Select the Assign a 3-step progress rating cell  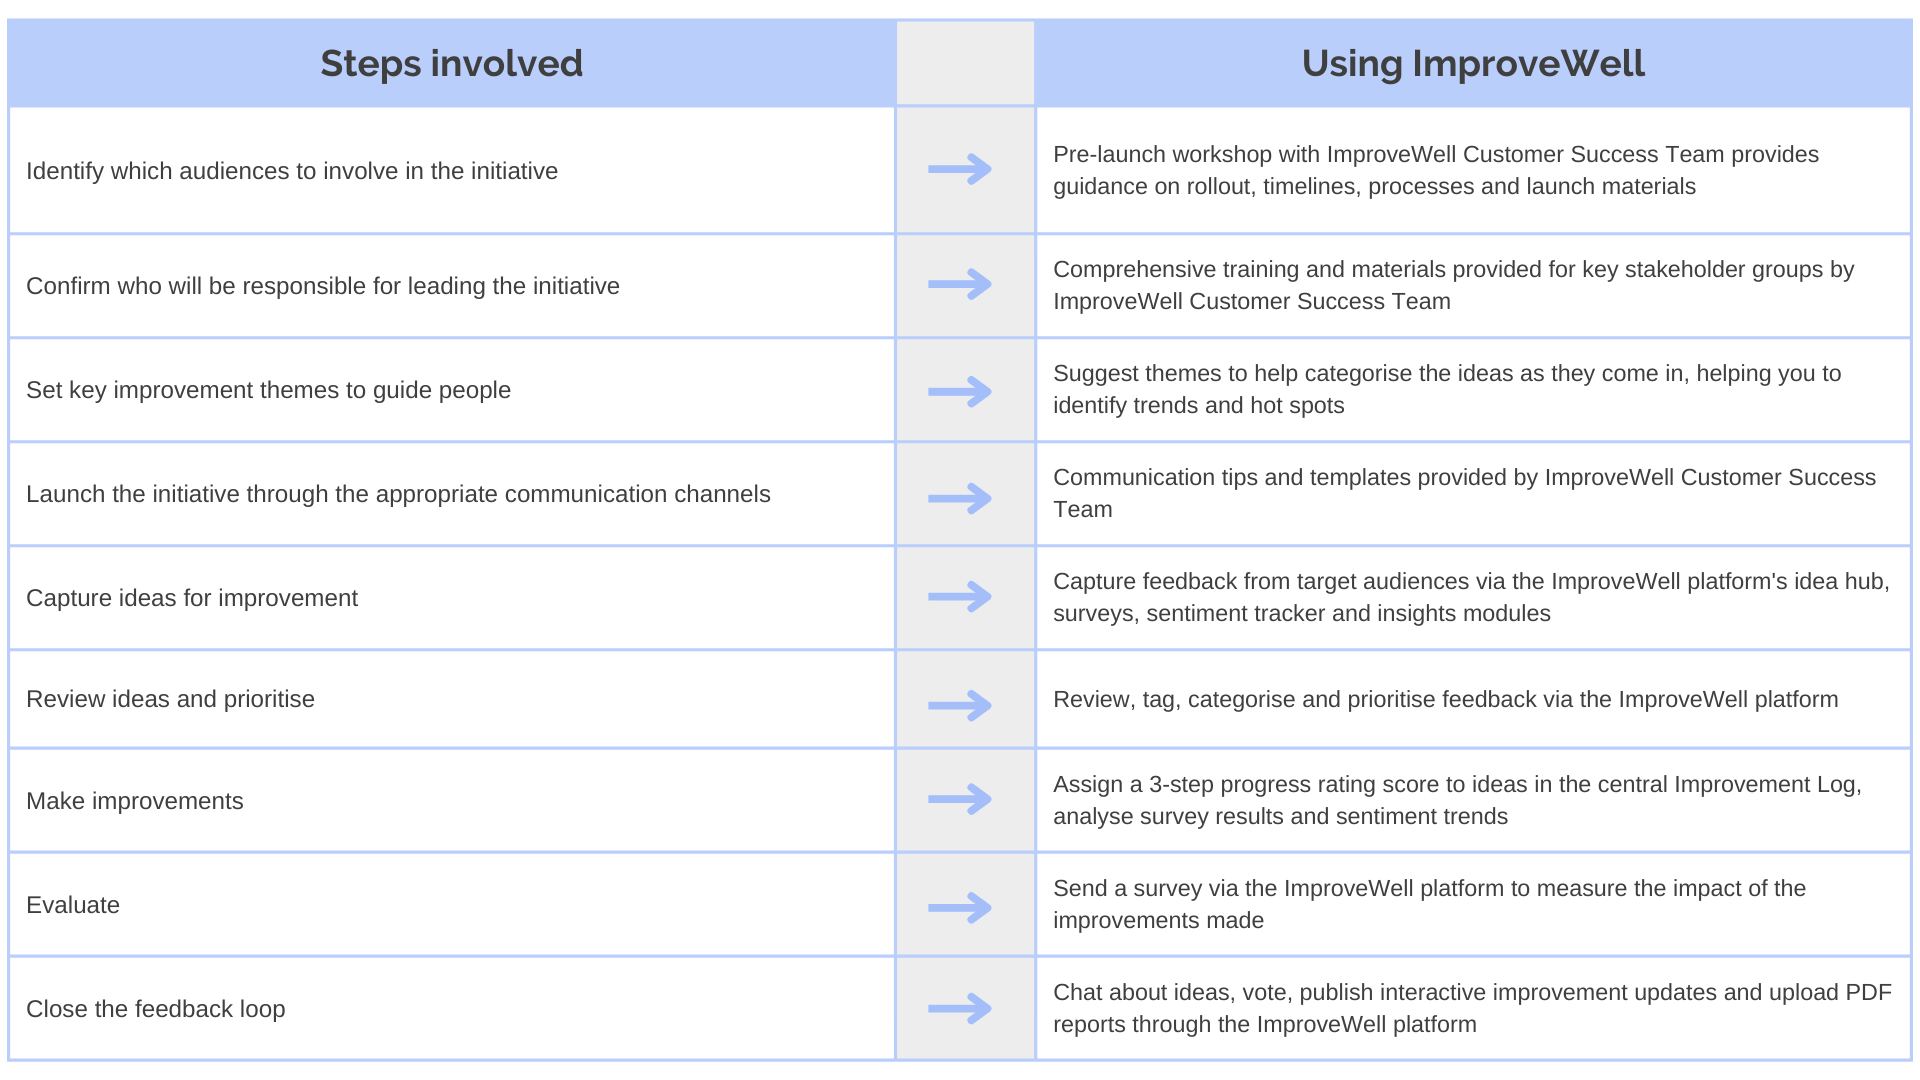[x=1473, y=800]
